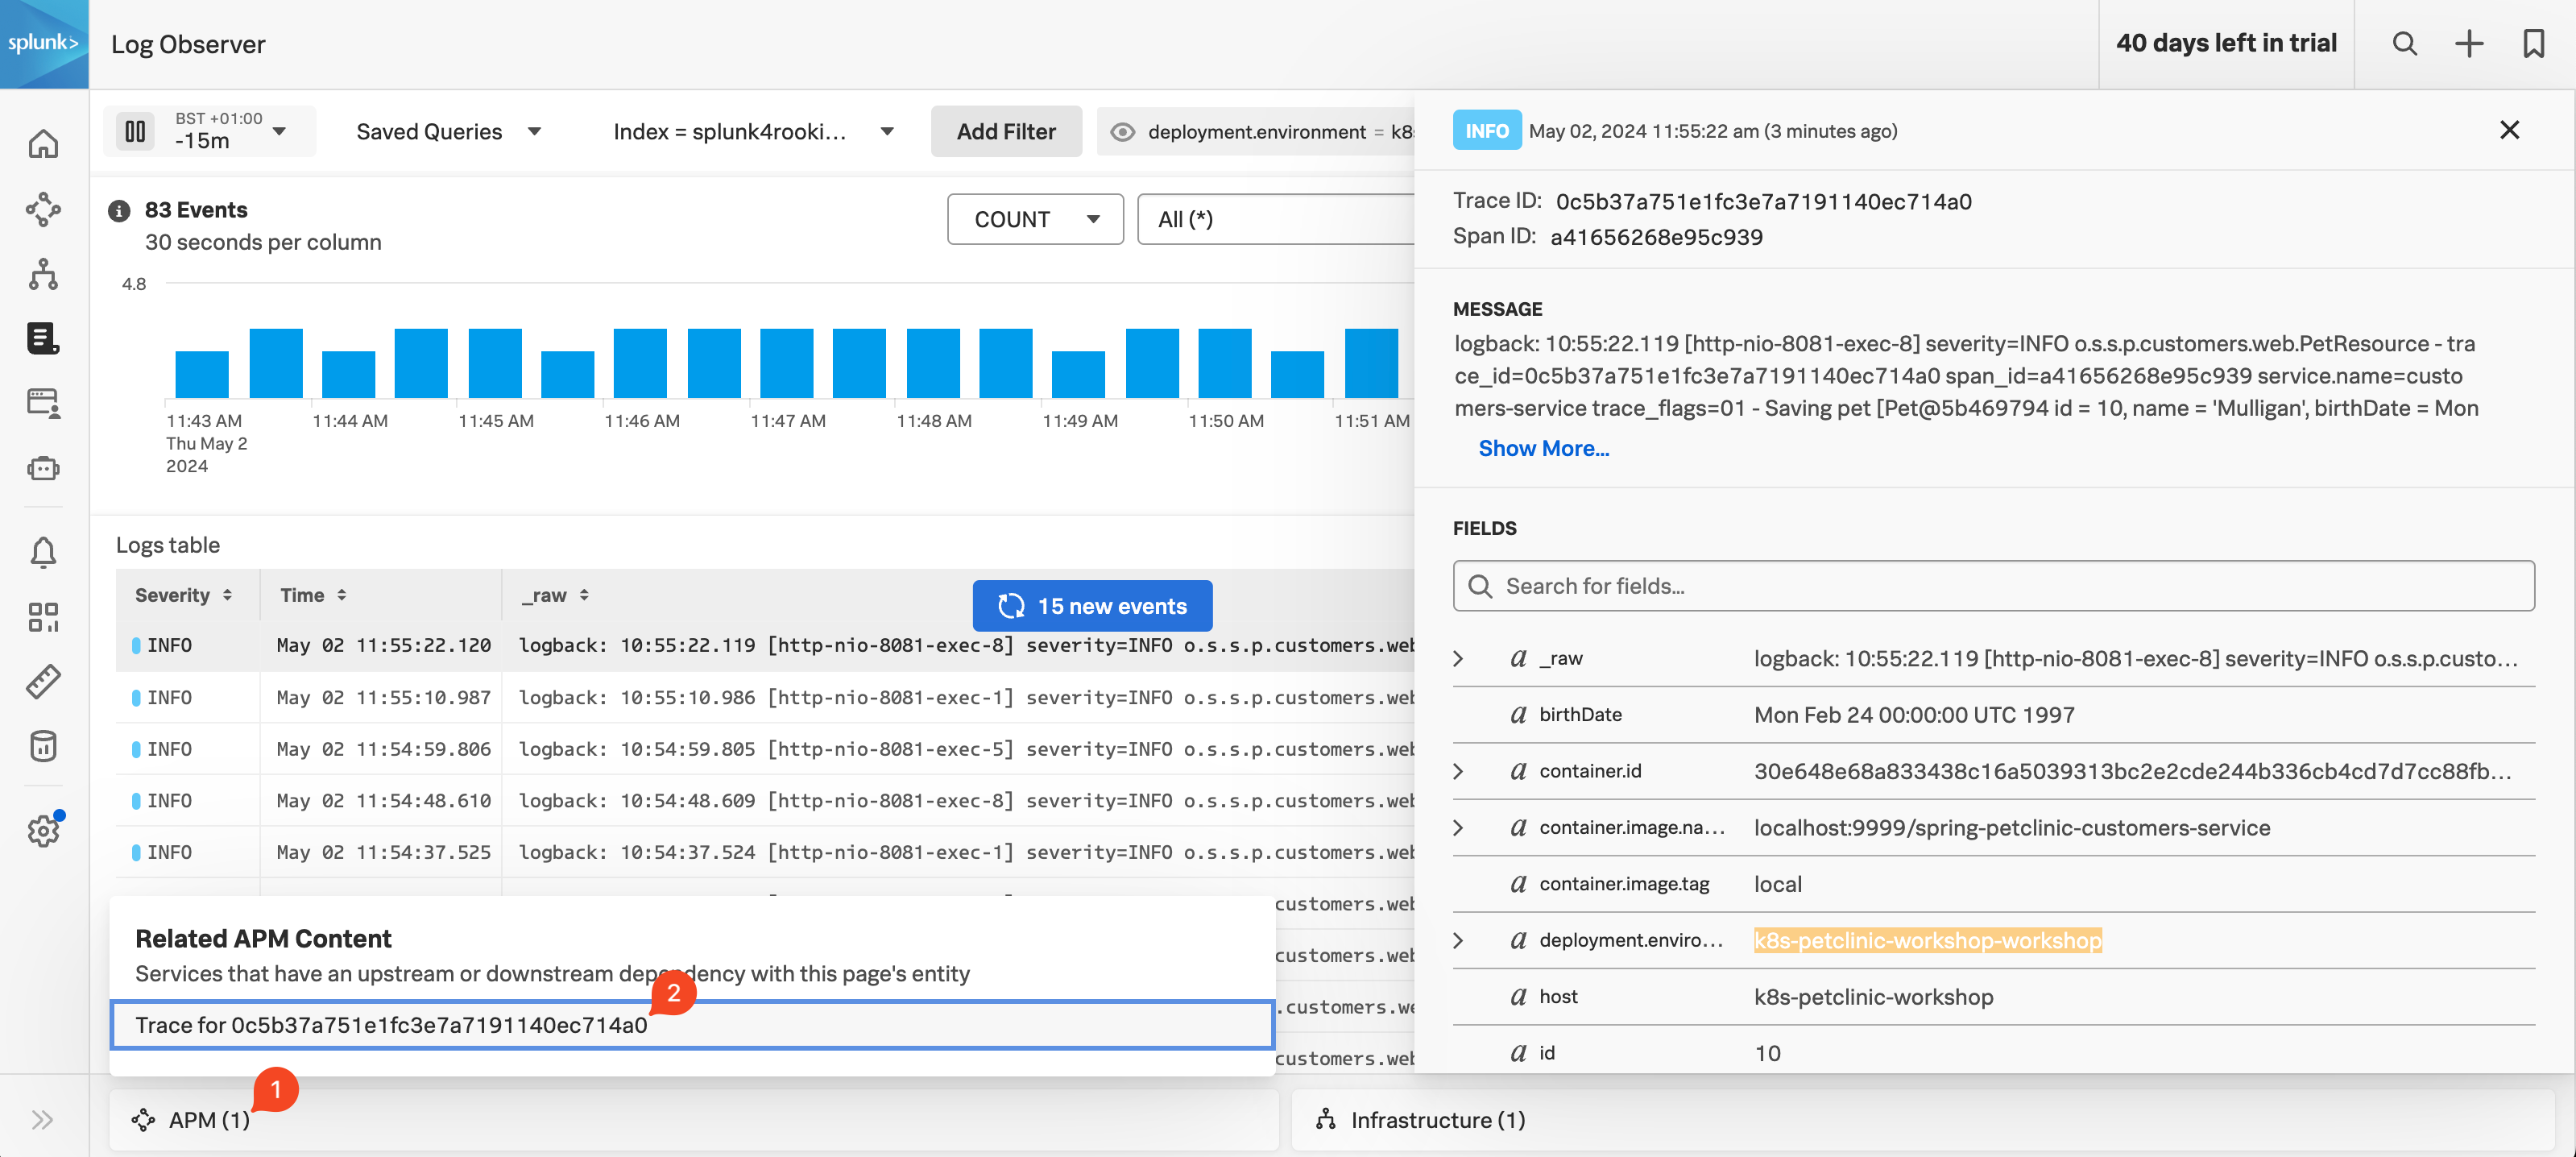Open APM icon in the sidebar
Screen dimensions: 2576x1157
[43, 209]
